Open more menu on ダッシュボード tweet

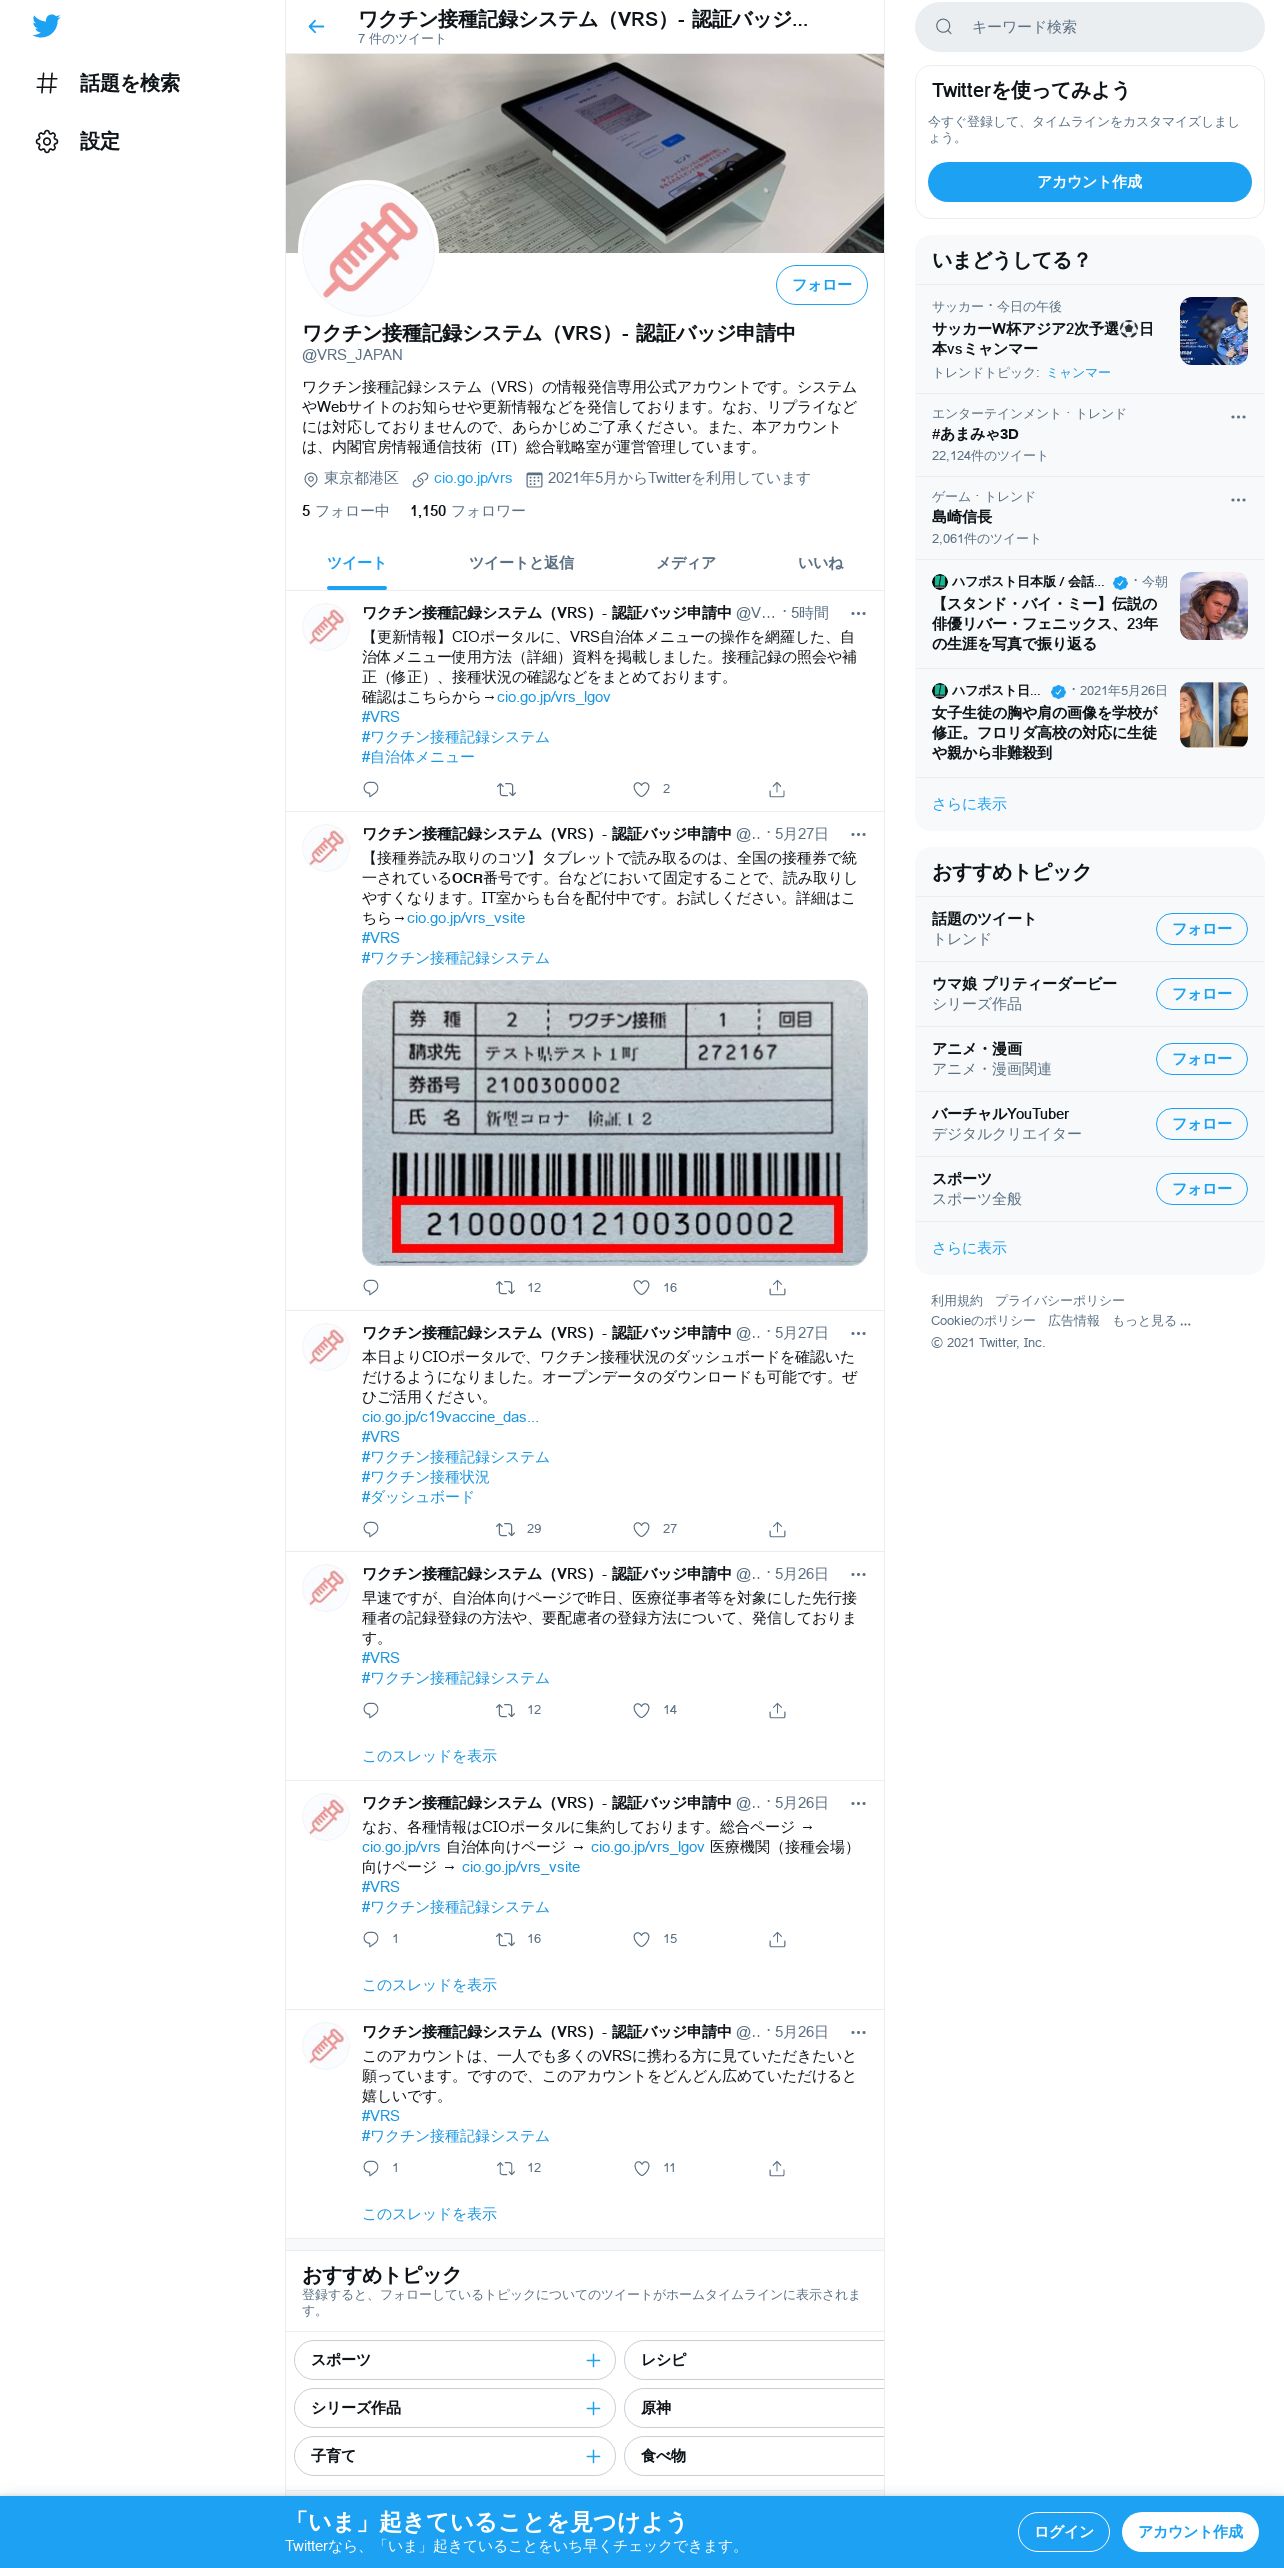click(x=858, y=1333)
